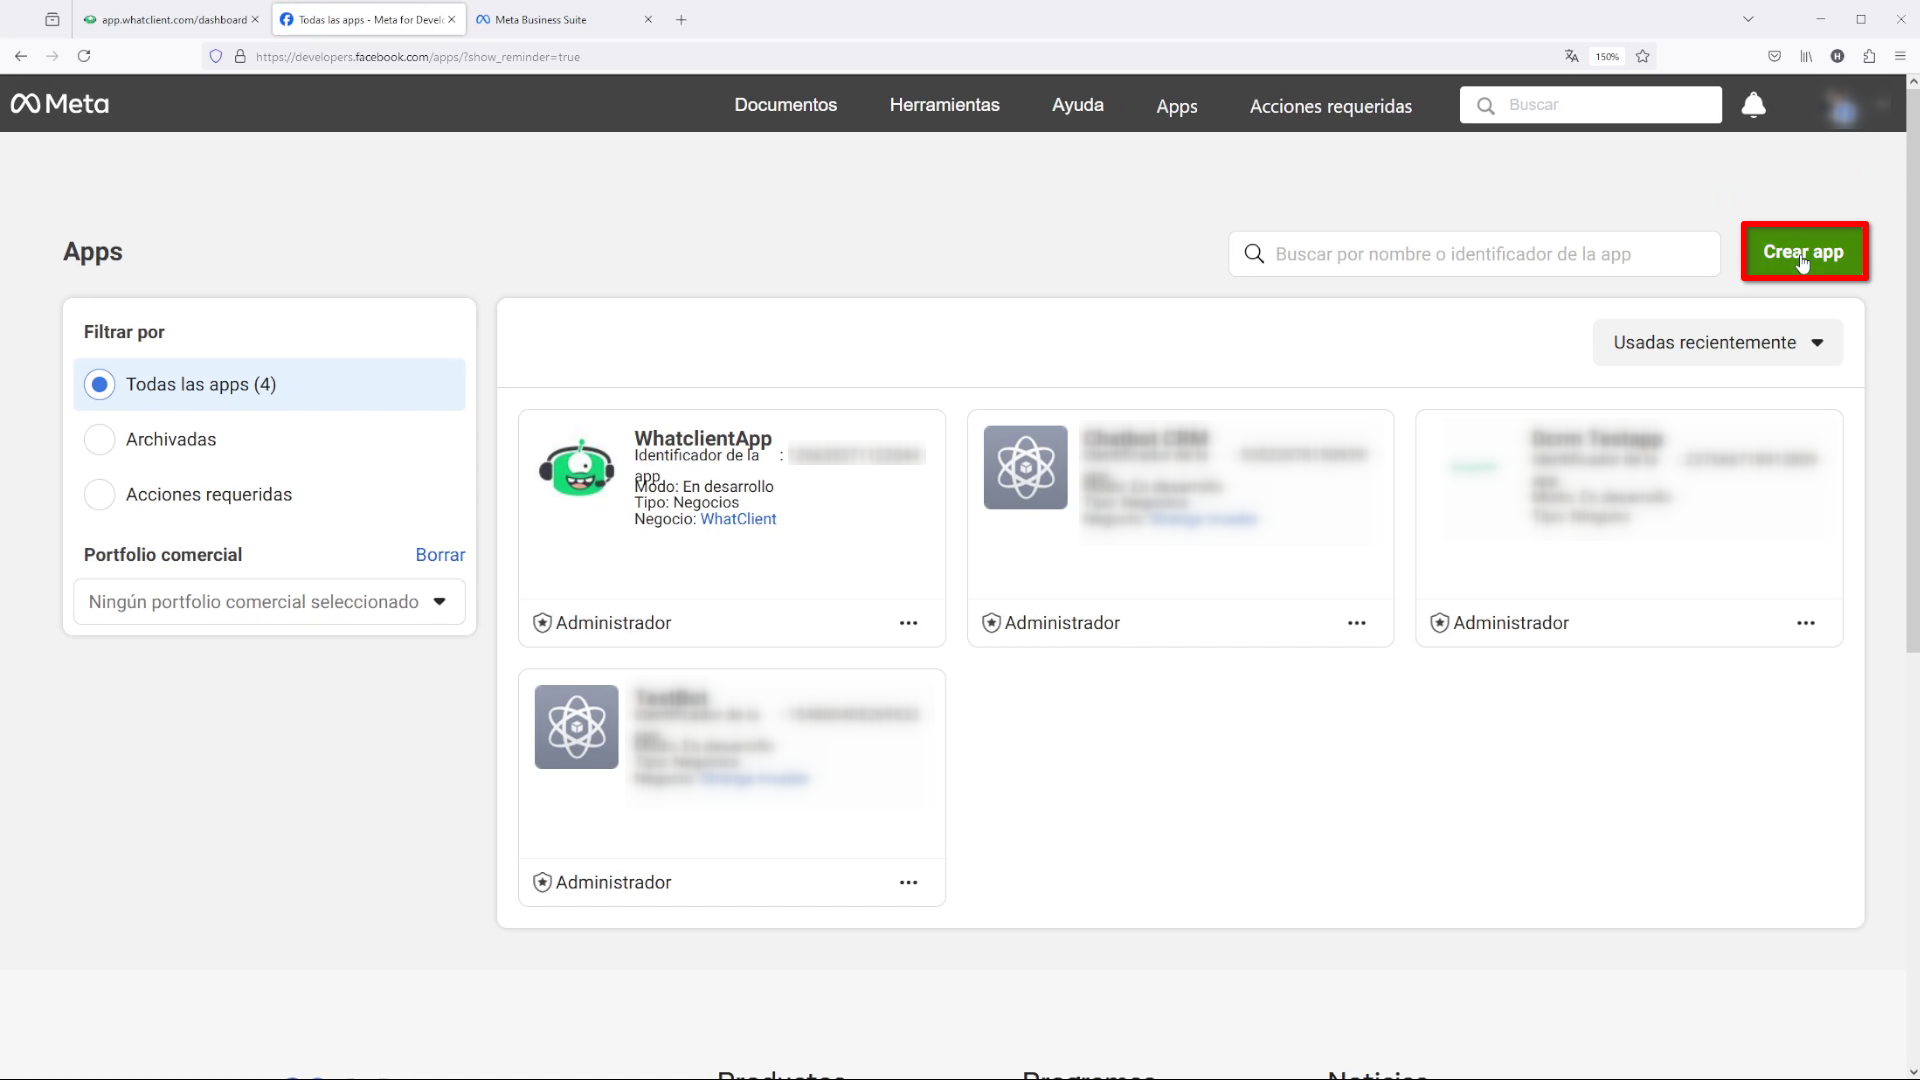Image resolution: width=1920 pixels, height=1080 pixels.
Task: Go to Apps in the header navigation
Action: tap(1176, 106)
